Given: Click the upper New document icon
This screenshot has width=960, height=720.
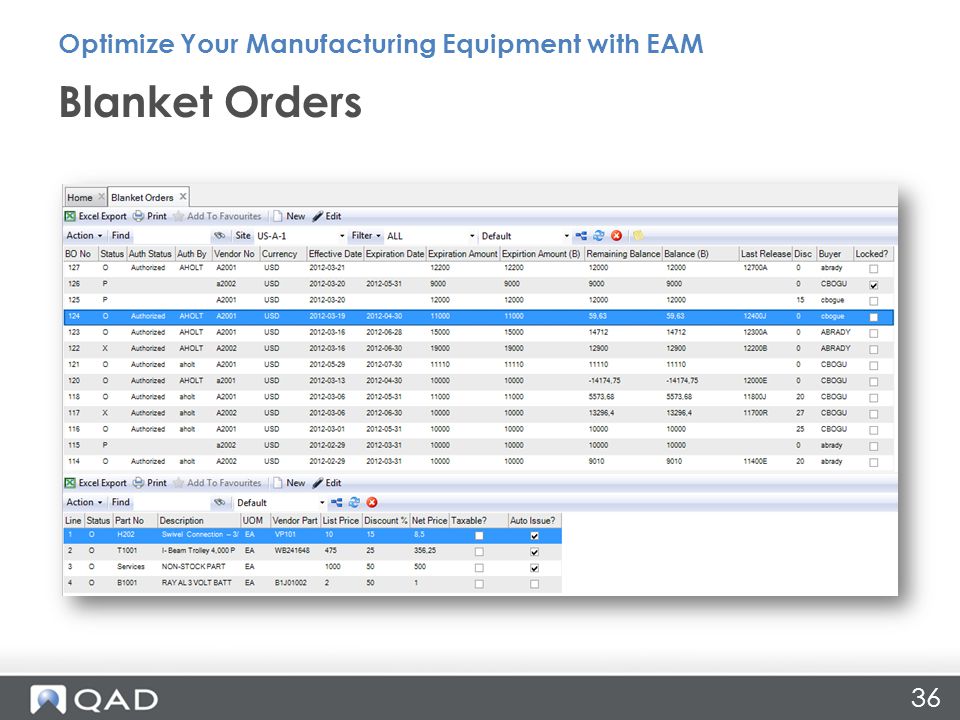Looking at the screenshot, I should [x=278, y=216].
